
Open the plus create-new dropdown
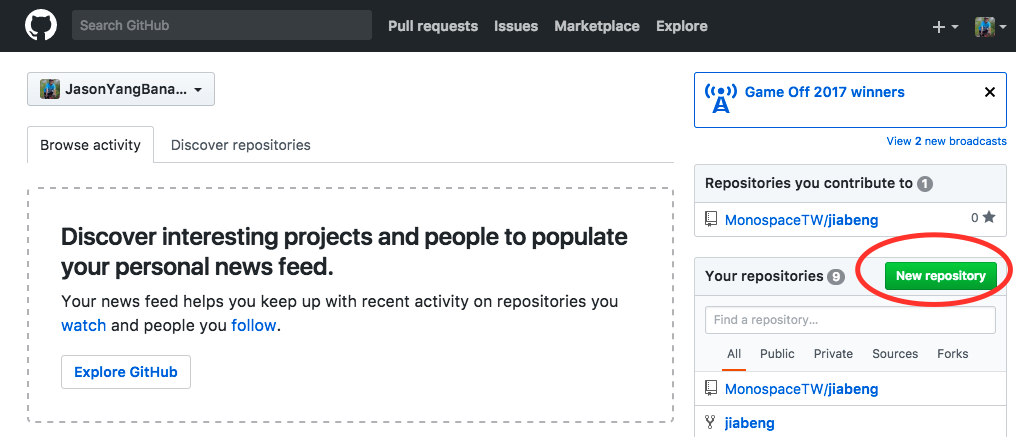coord(945,27)
